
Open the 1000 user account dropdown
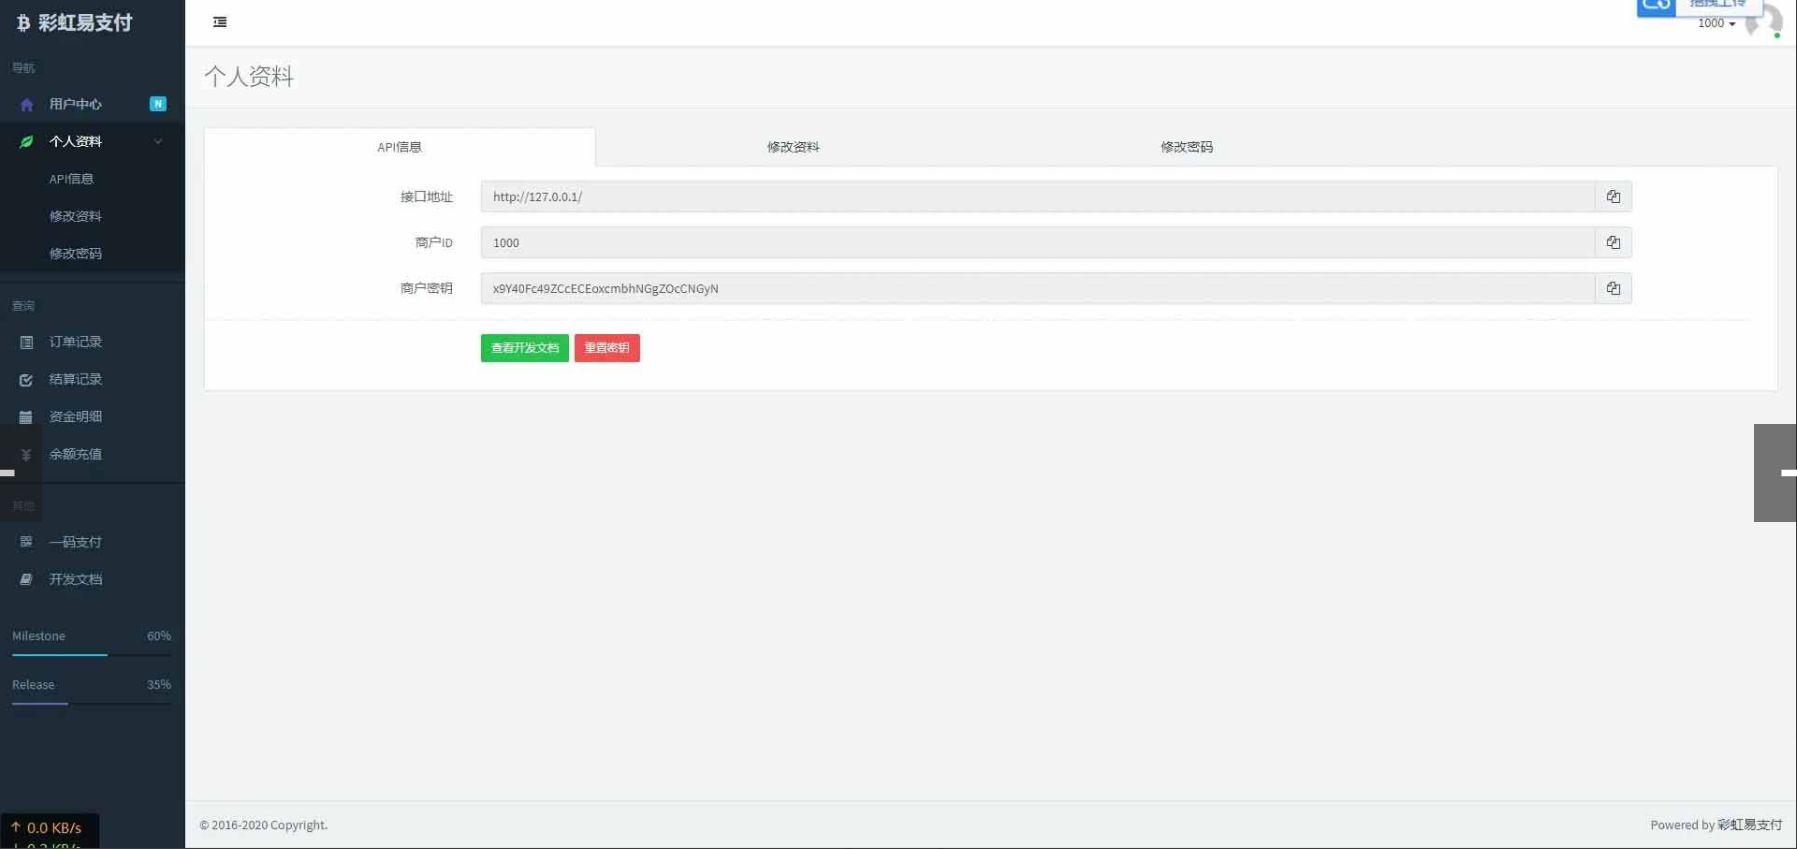[x=1716, y=23]
